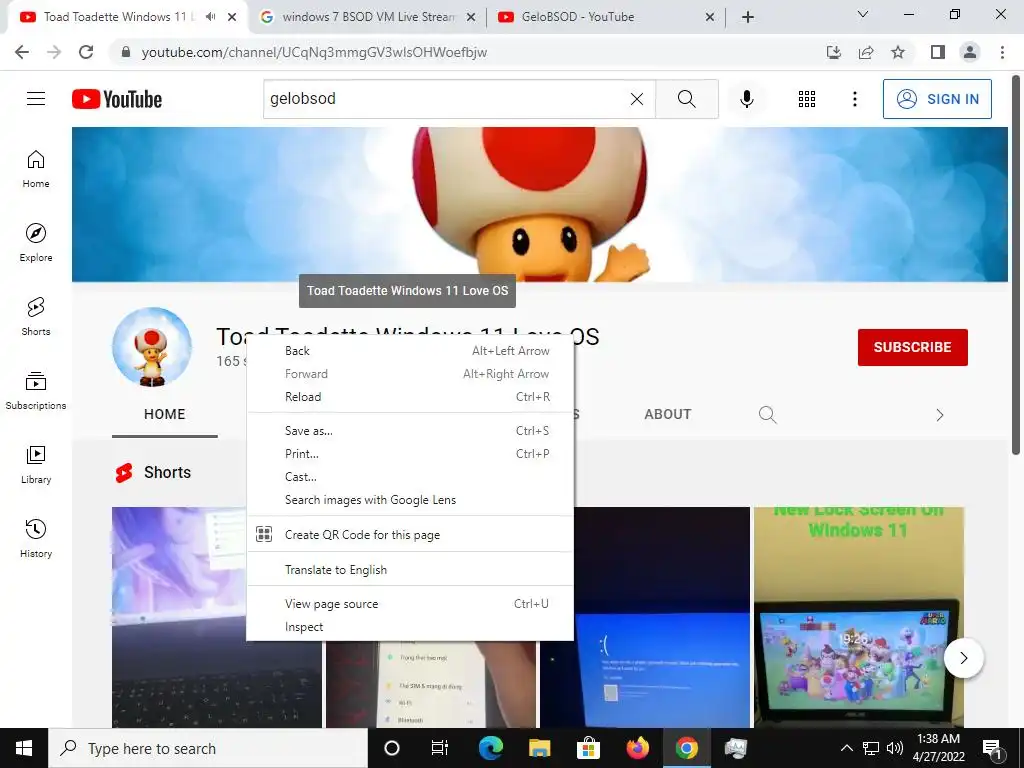Close the Toad Toadette Windows 11 tab
Viewport: 1024px width, 768px height.
tap(232, 17)
